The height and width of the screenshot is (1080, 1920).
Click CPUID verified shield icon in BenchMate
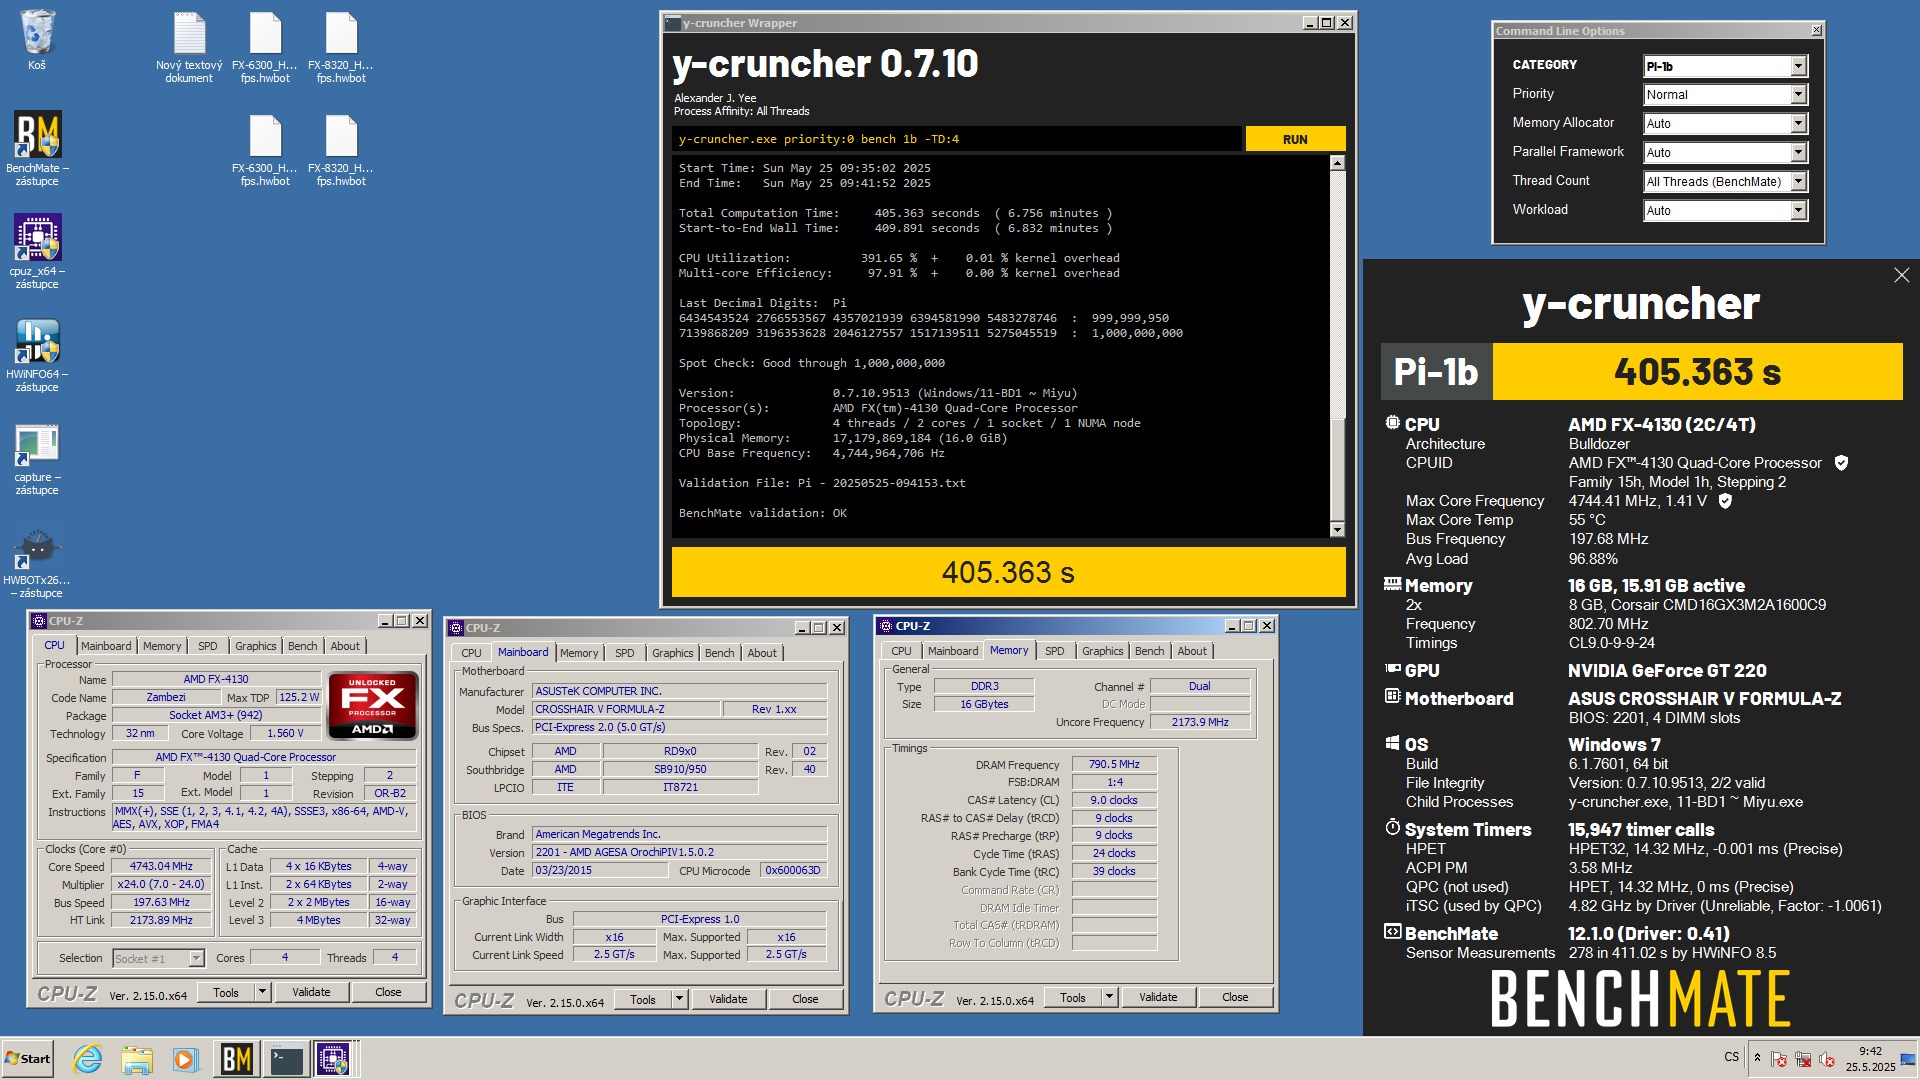click(x=1841, y=463)
